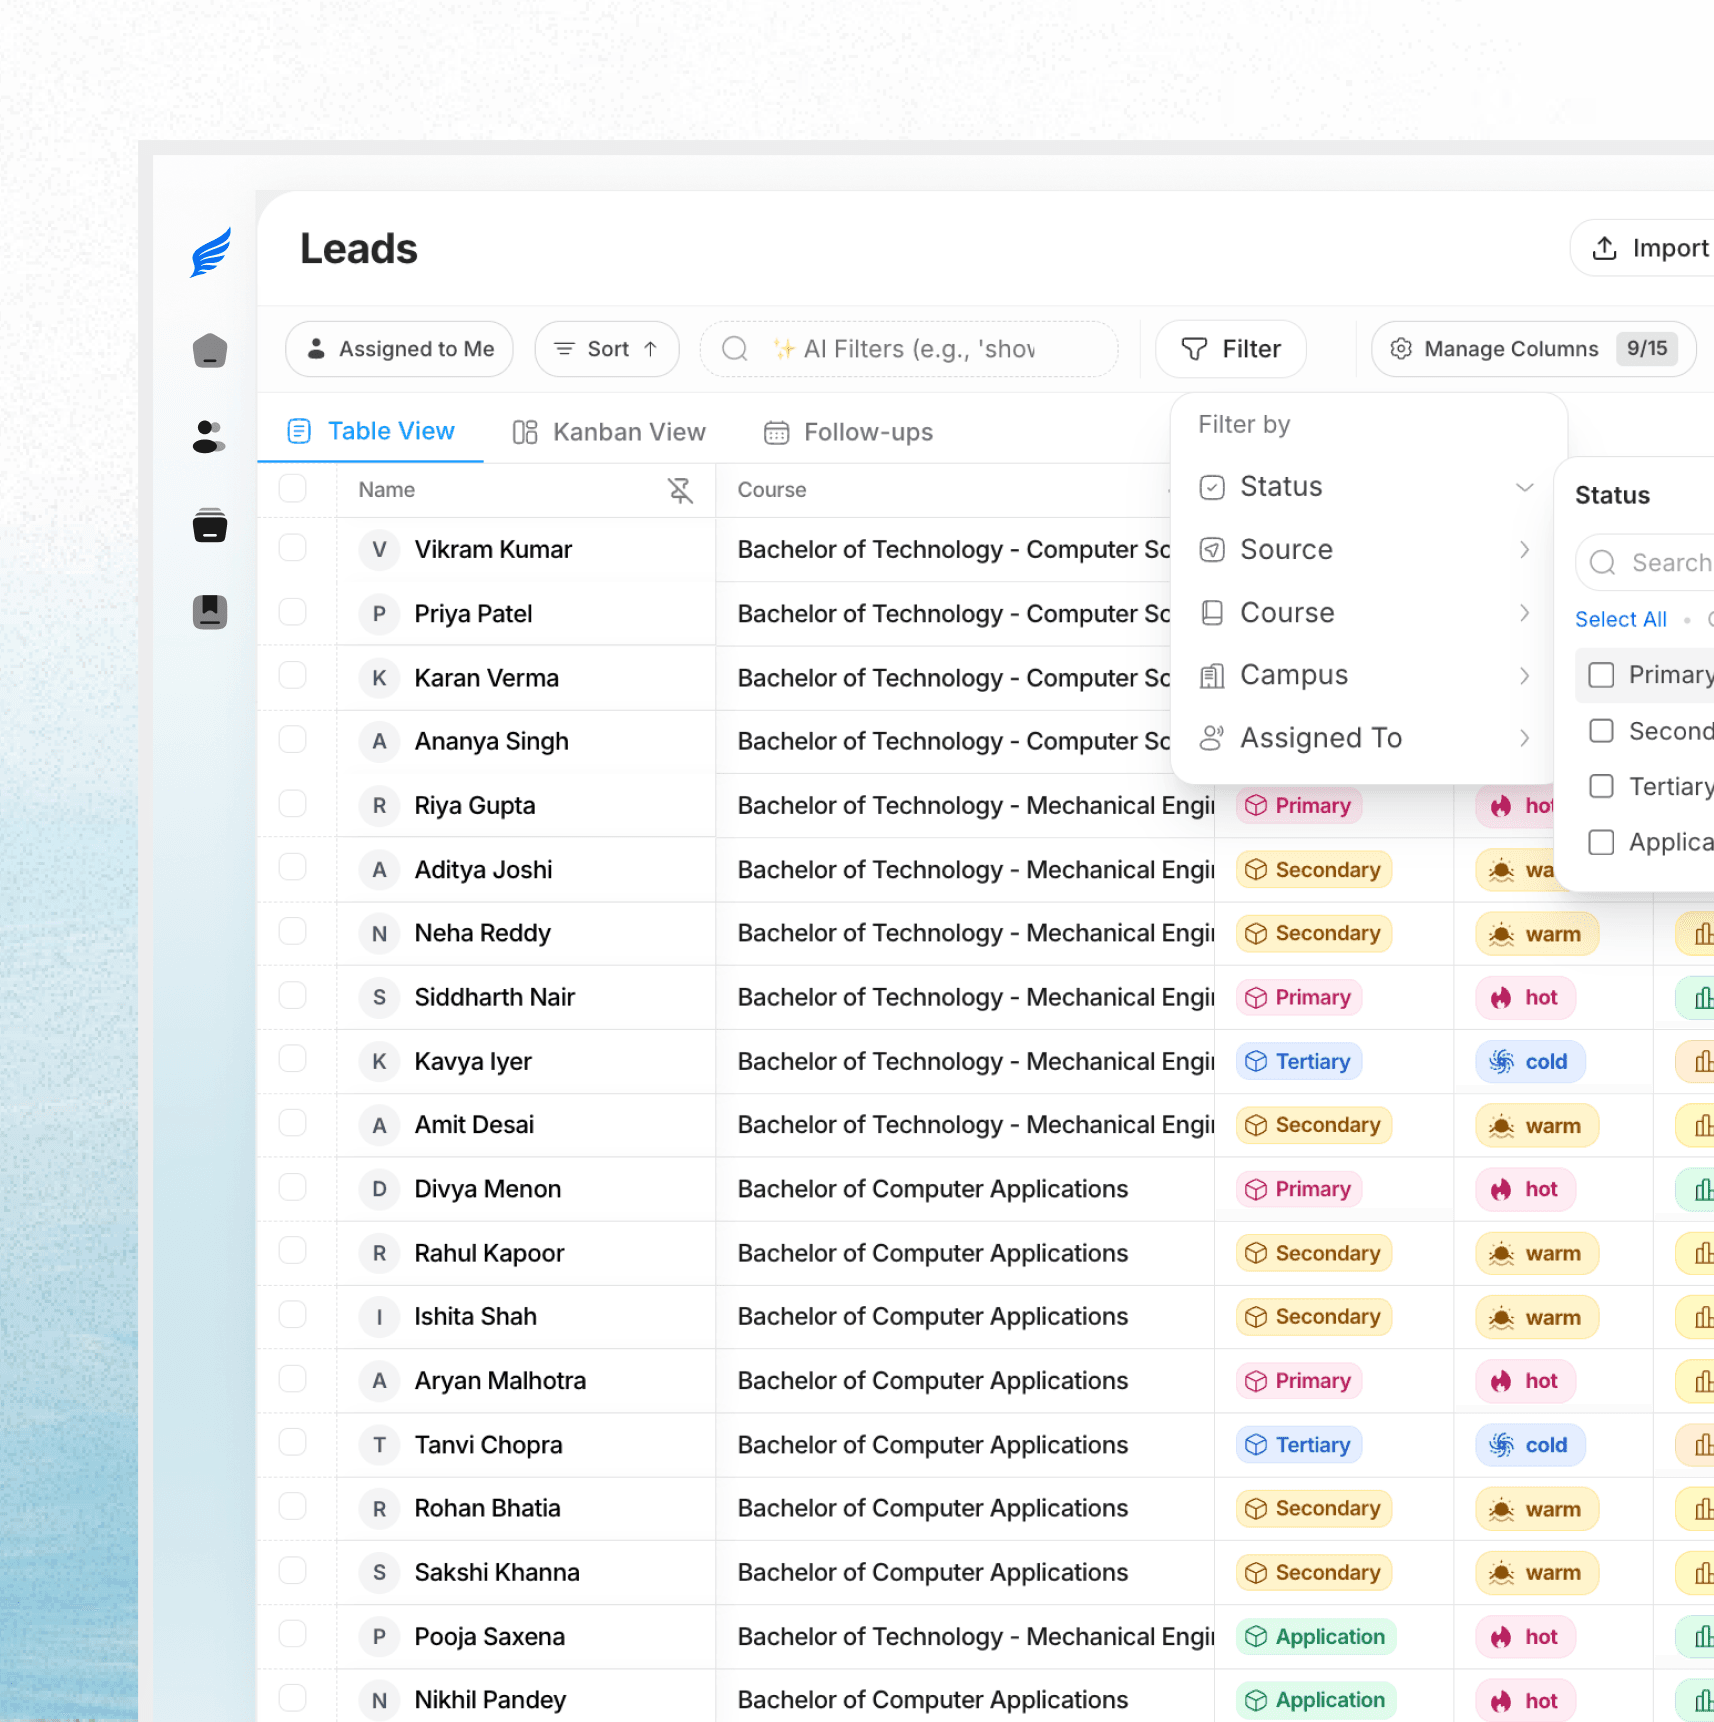Click the blue wing app logo
The image size is (1714, 1722).
click(x=209, y=252)
